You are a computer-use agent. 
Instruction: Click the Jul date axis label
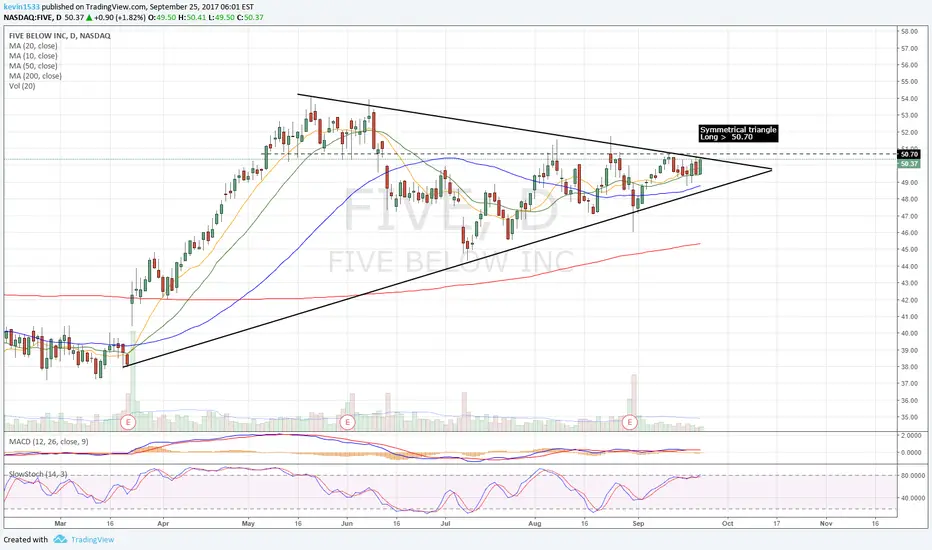[x=445, y=524]
